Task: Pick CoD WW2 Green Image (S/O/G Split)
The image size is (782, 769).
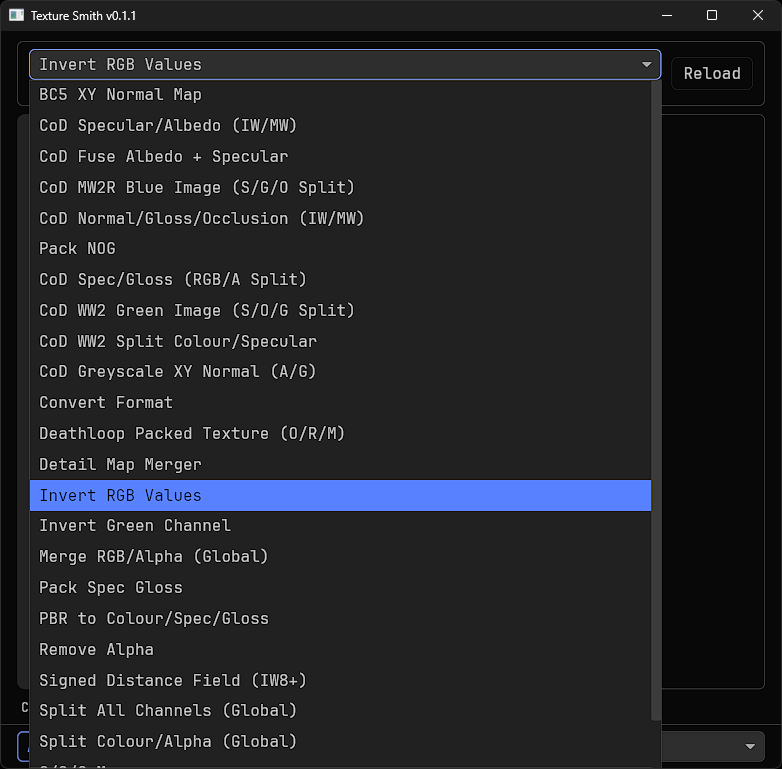Action: pyautogui.click(x=341, y=311)
